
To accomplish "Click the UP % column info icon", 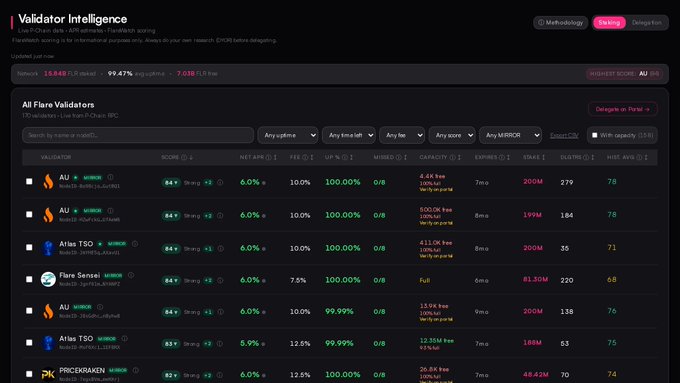I will [345, 157].
